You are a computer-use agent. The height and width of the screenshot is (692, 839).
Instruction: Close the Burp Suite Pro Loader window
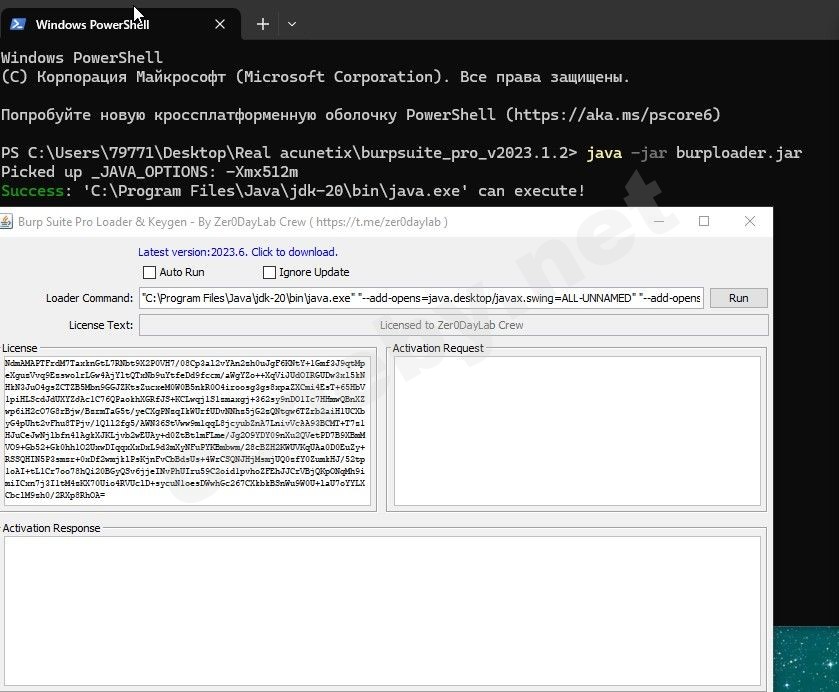(750, 221)
